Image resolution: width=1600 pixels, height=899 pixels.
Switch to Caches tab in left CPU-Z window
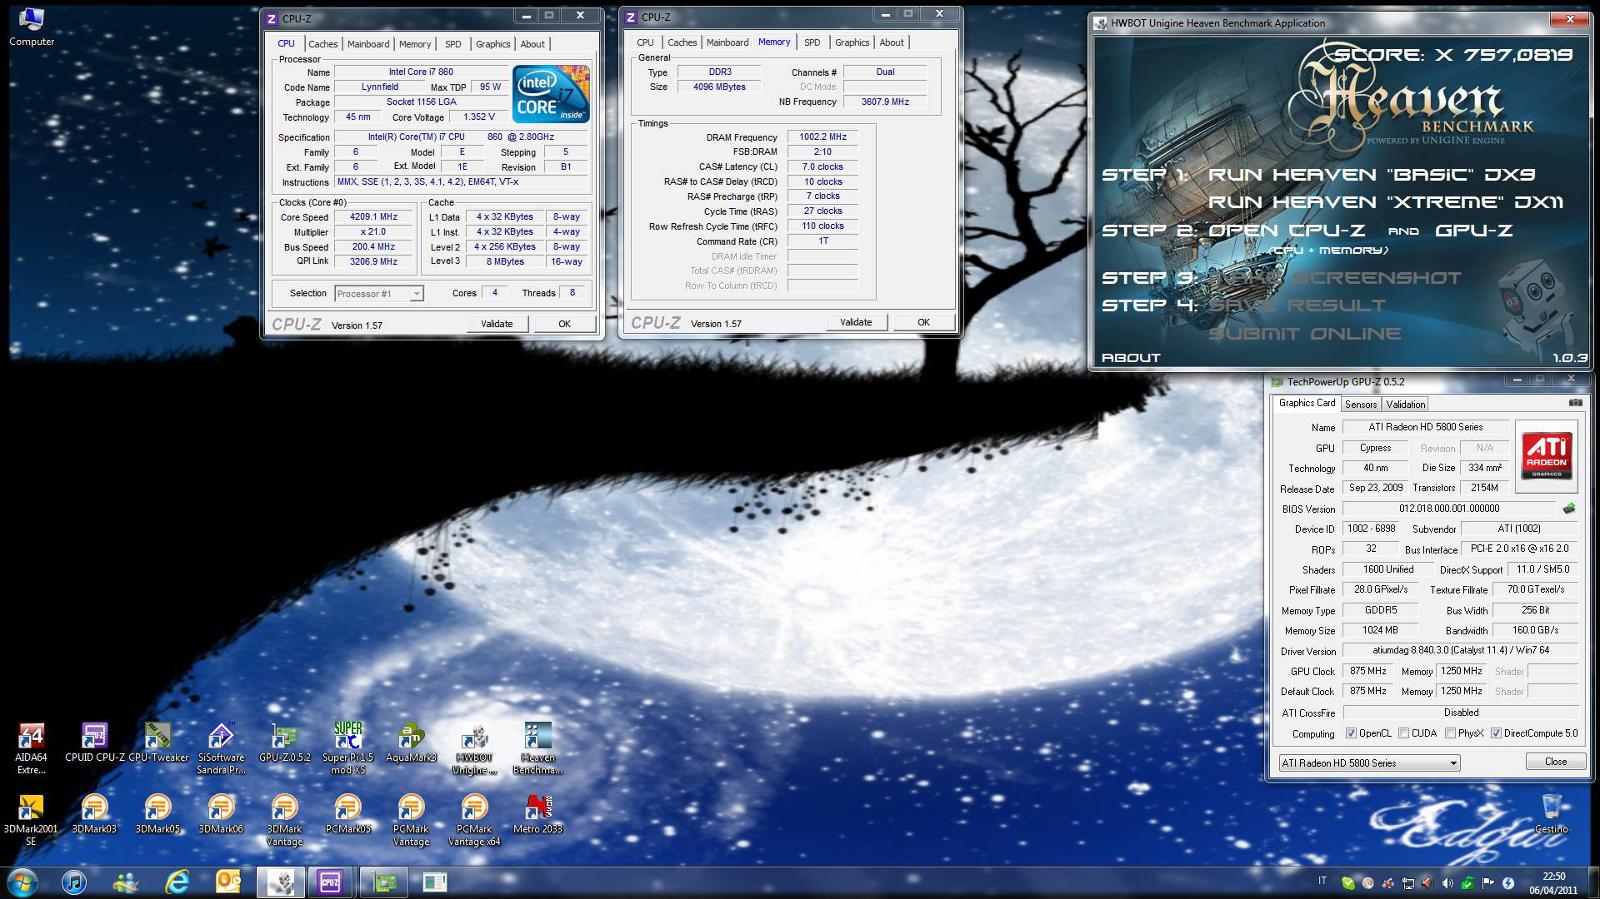pyautogui.click(x=323, y=44)
